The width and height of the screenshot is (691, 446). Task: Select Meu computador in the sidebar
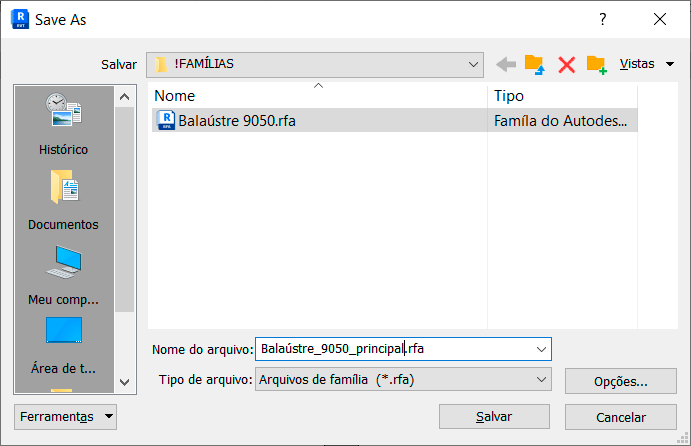click(x=63, y=275)
